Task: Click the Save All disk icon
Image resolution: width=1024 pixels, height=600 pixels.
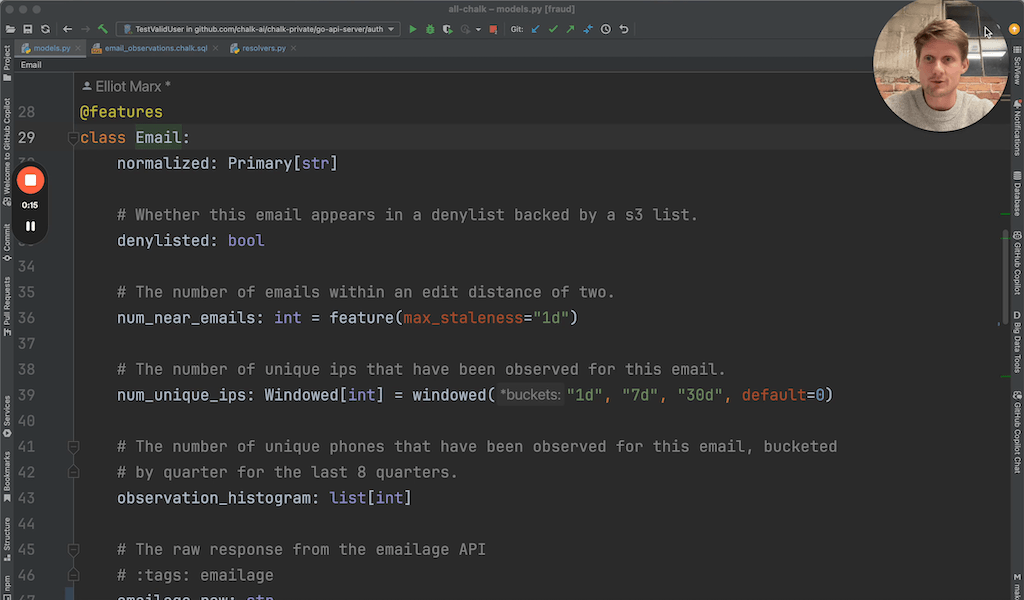Action: (x=27, y=29)
